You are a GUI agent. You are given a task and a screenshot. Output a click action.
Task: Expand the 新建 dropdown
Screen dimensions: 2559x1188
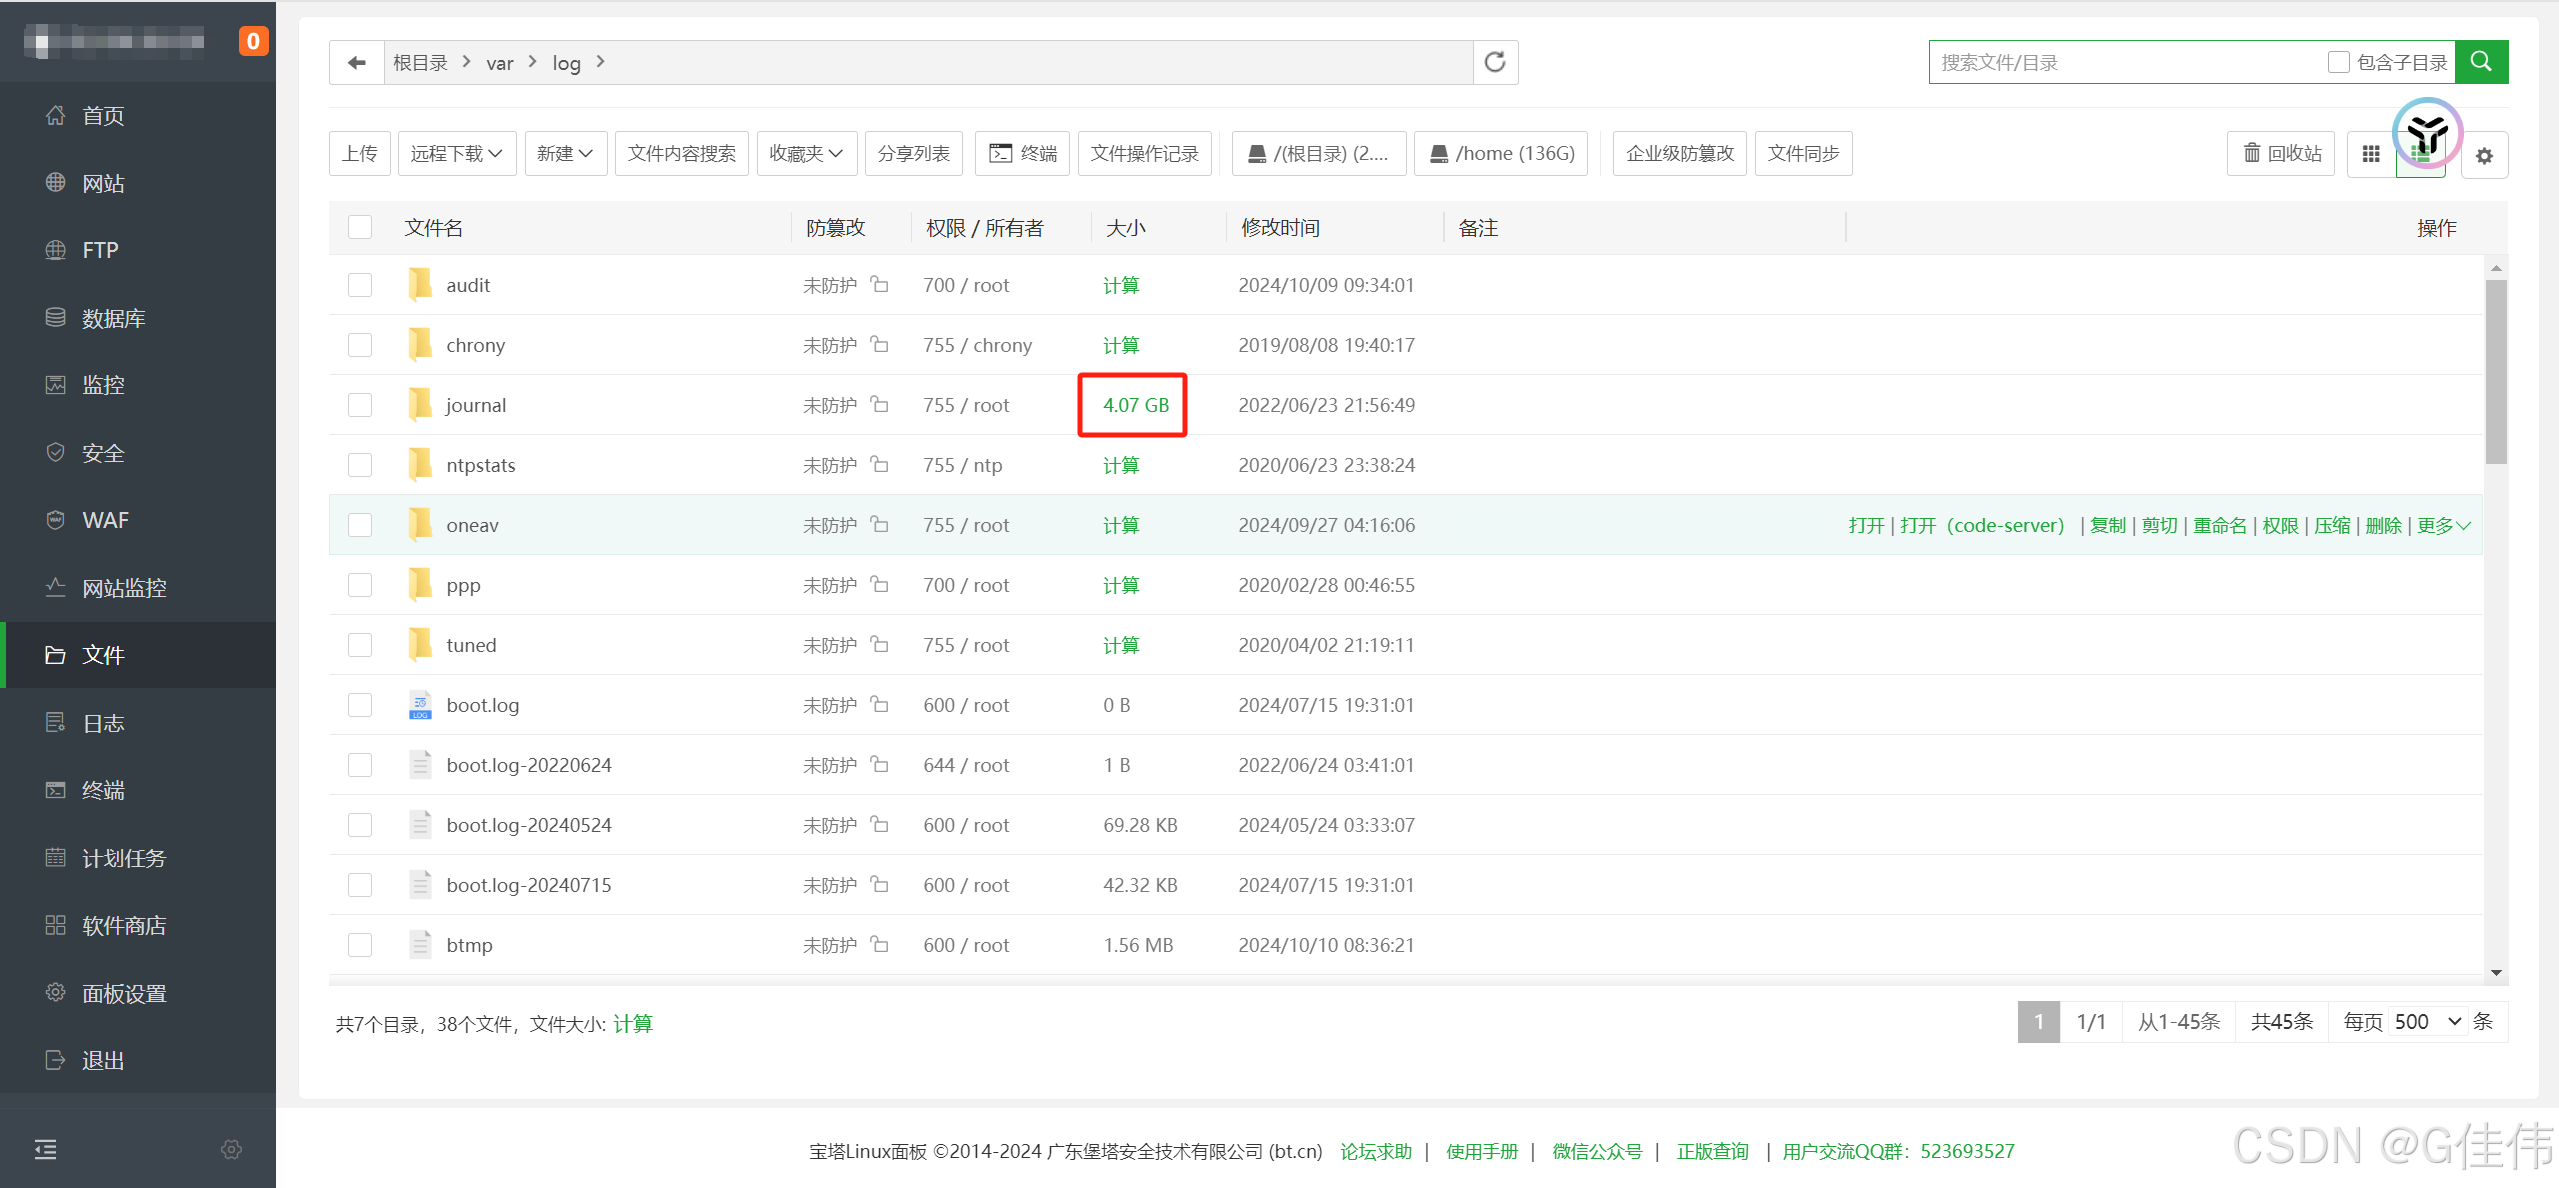564,153
